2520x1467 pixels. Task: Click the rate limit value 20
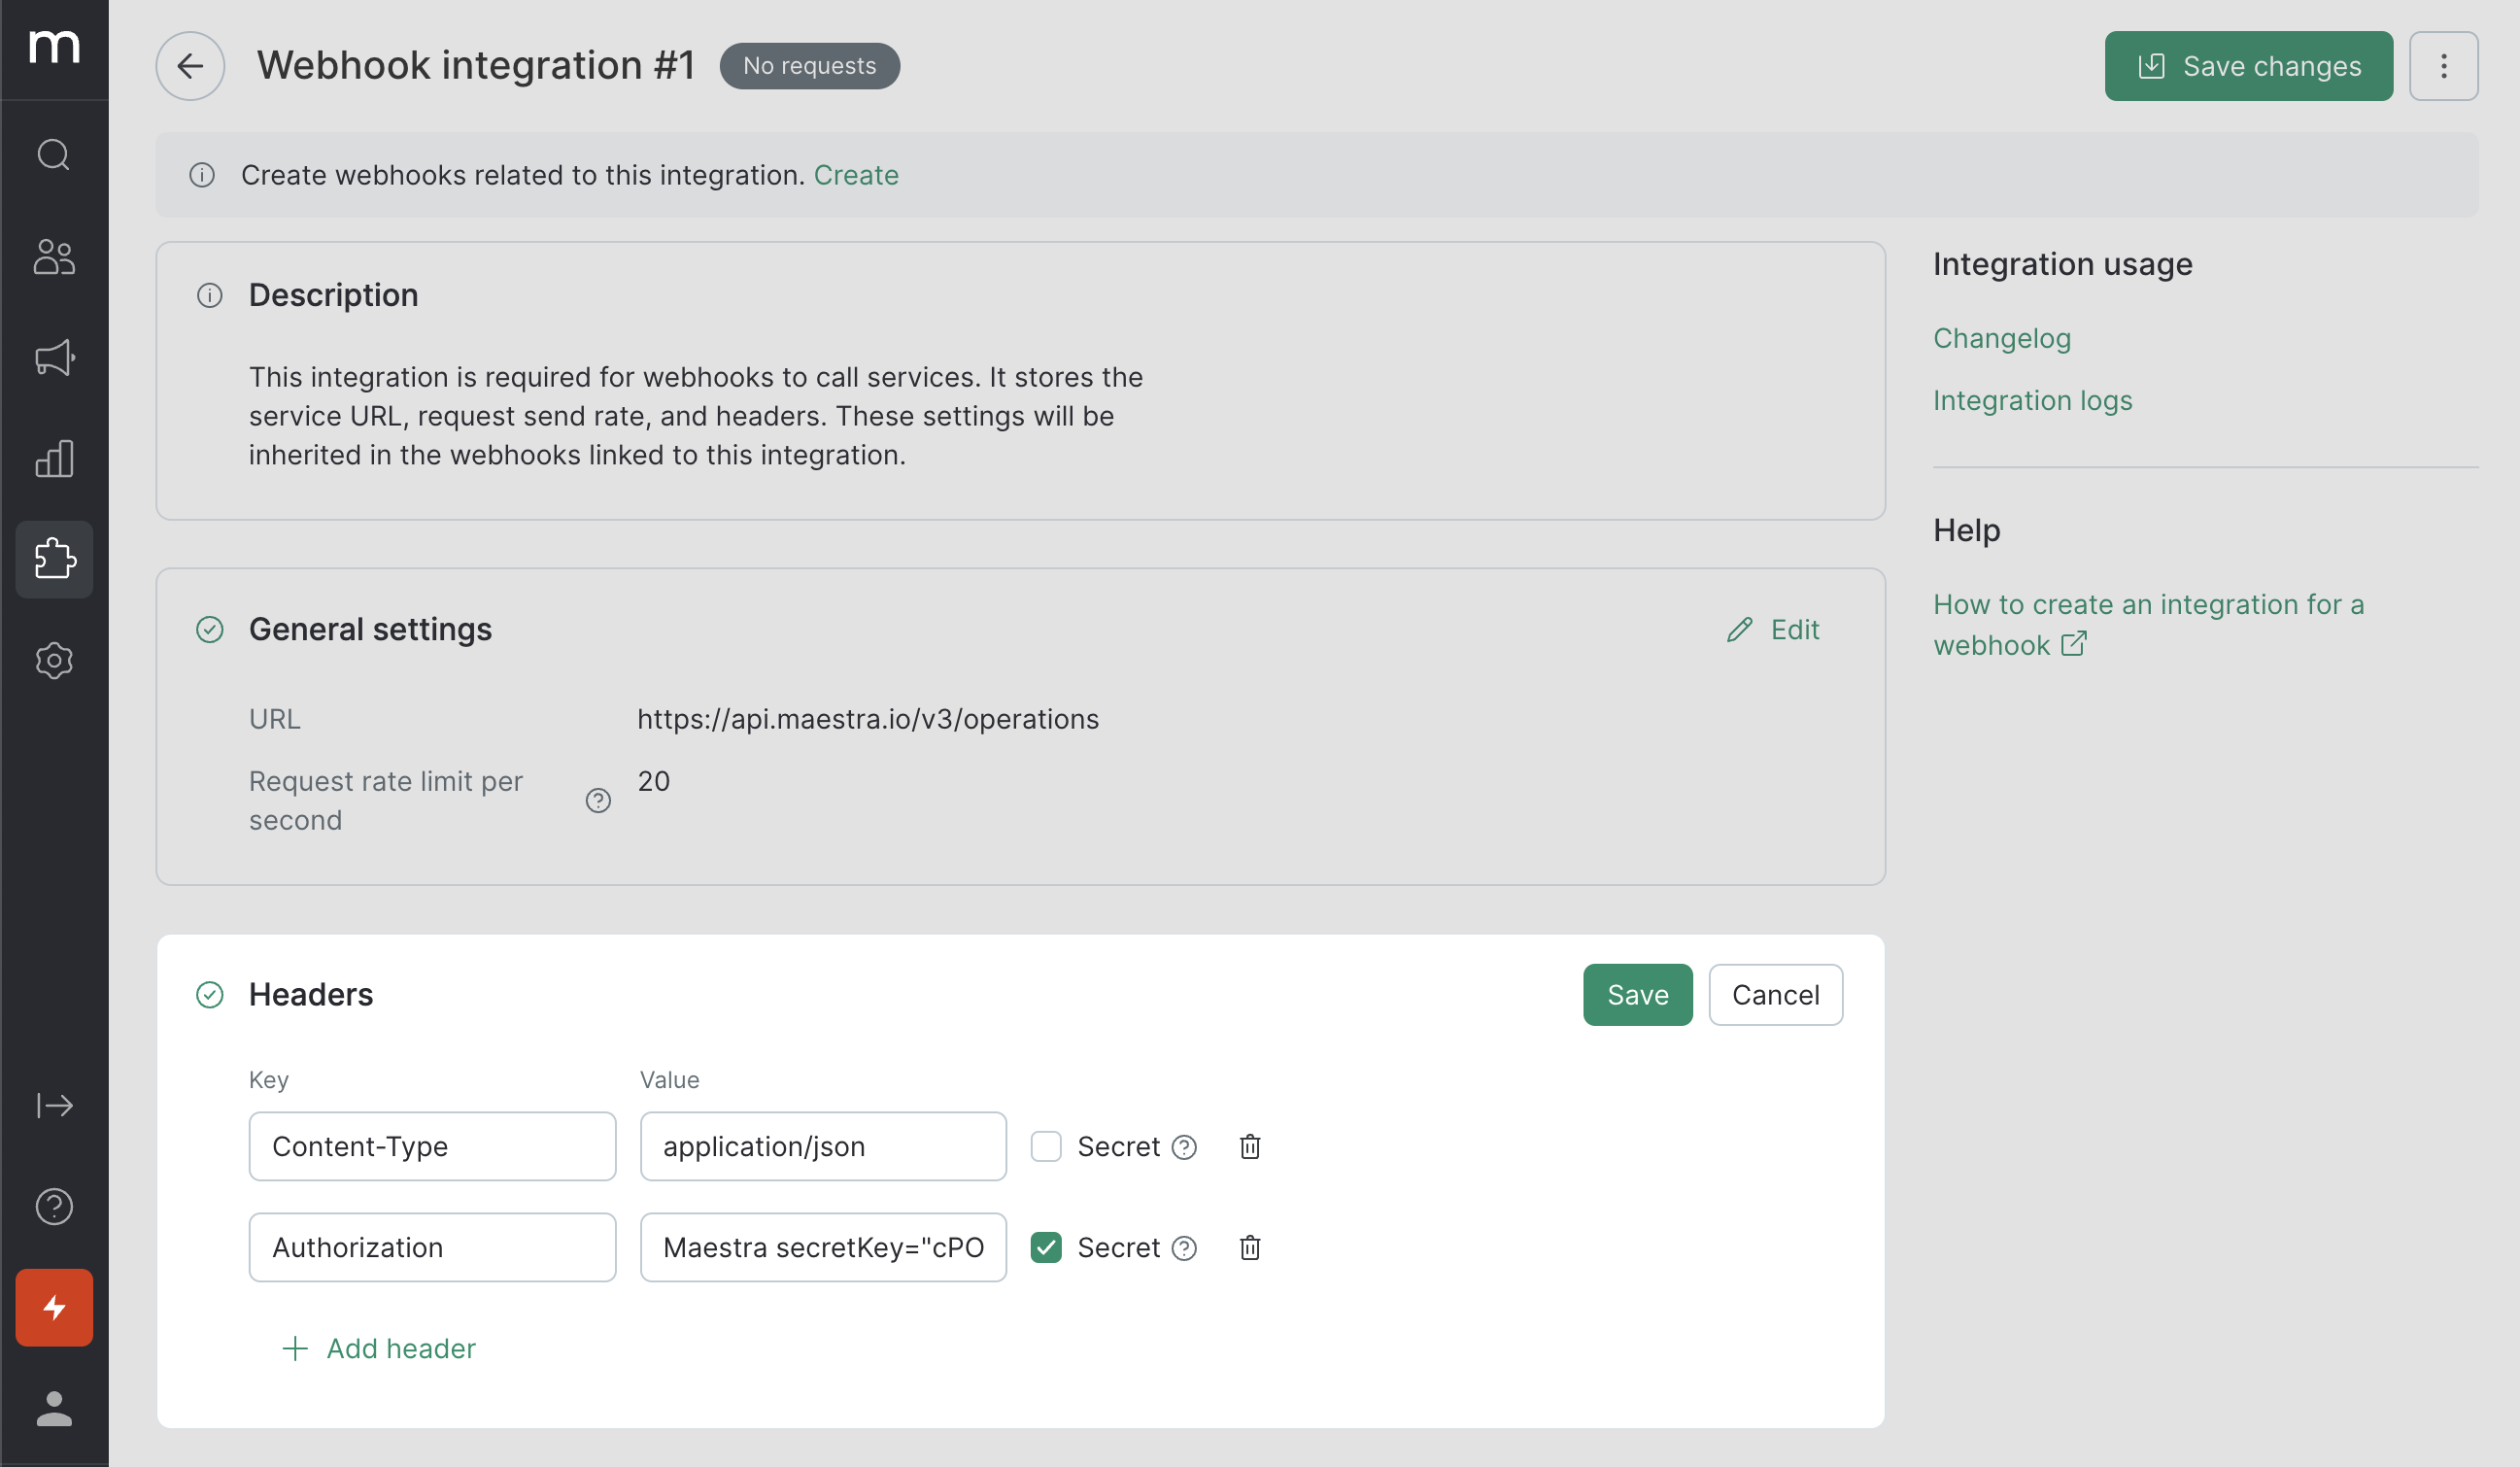(654, 782)
